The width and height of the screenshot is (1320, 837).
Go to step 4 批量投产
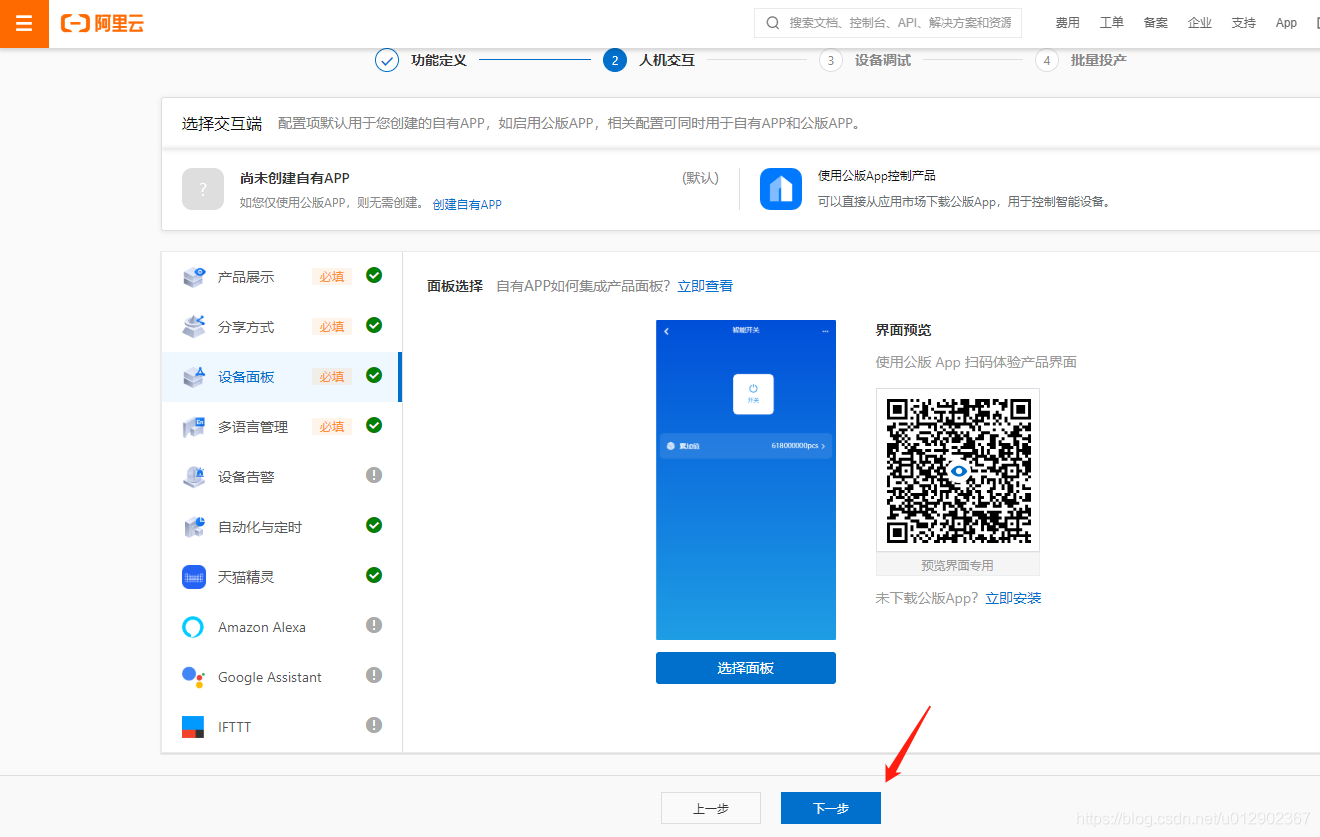pyautogui.click(x=1081, y=60)
